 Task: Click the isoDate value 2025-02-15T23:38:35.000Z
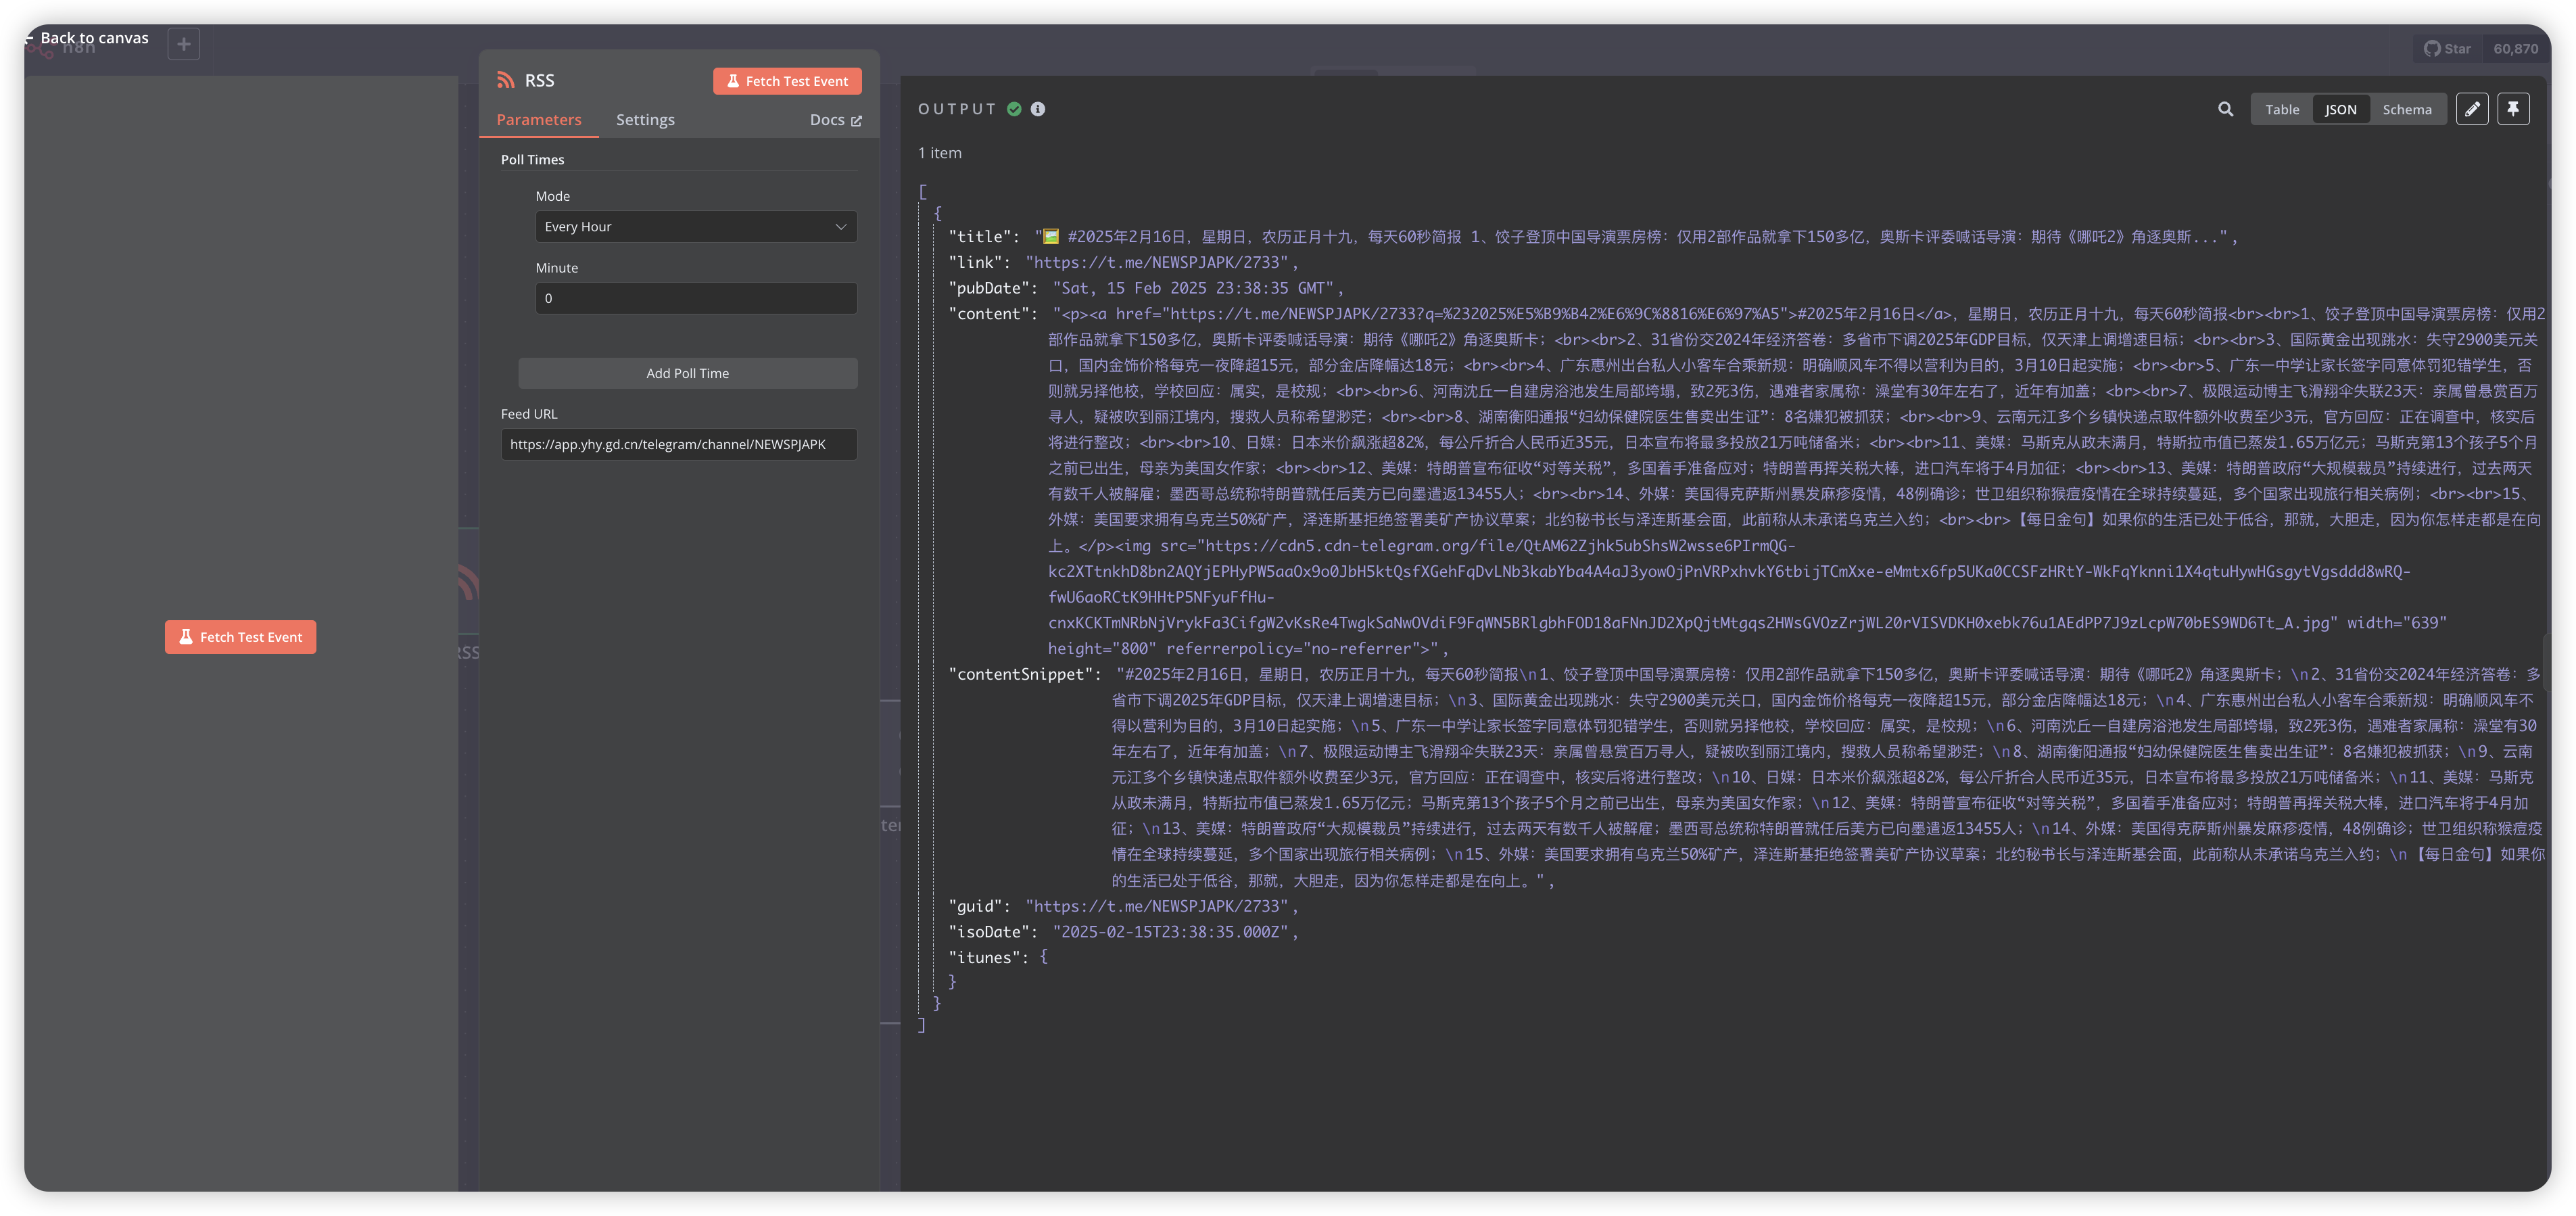(1170, 932)
